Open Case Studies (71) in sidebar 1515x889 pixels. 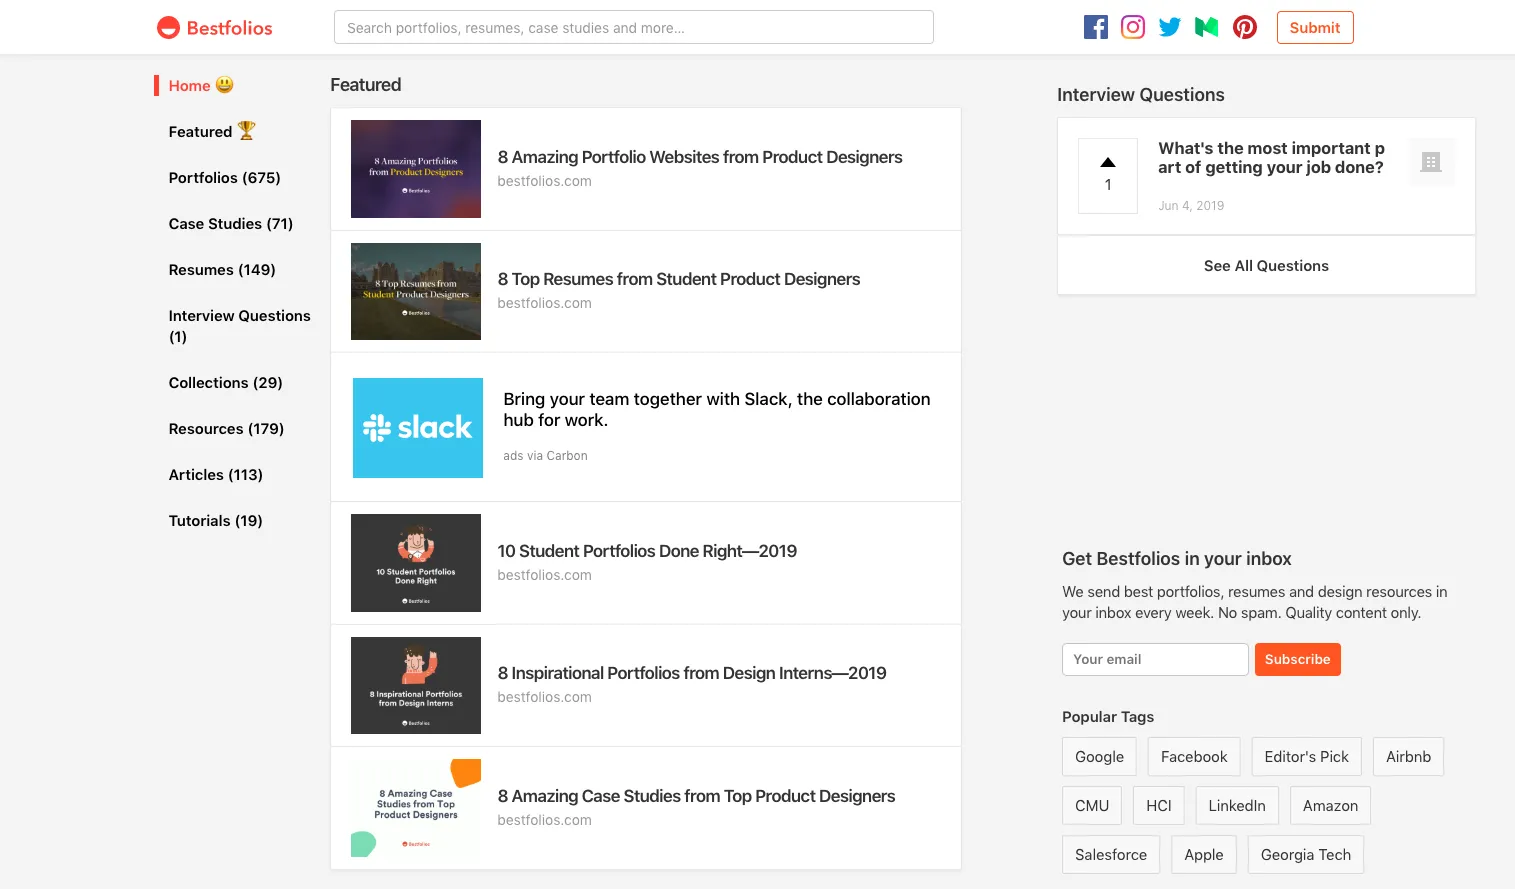coord(231,223)
